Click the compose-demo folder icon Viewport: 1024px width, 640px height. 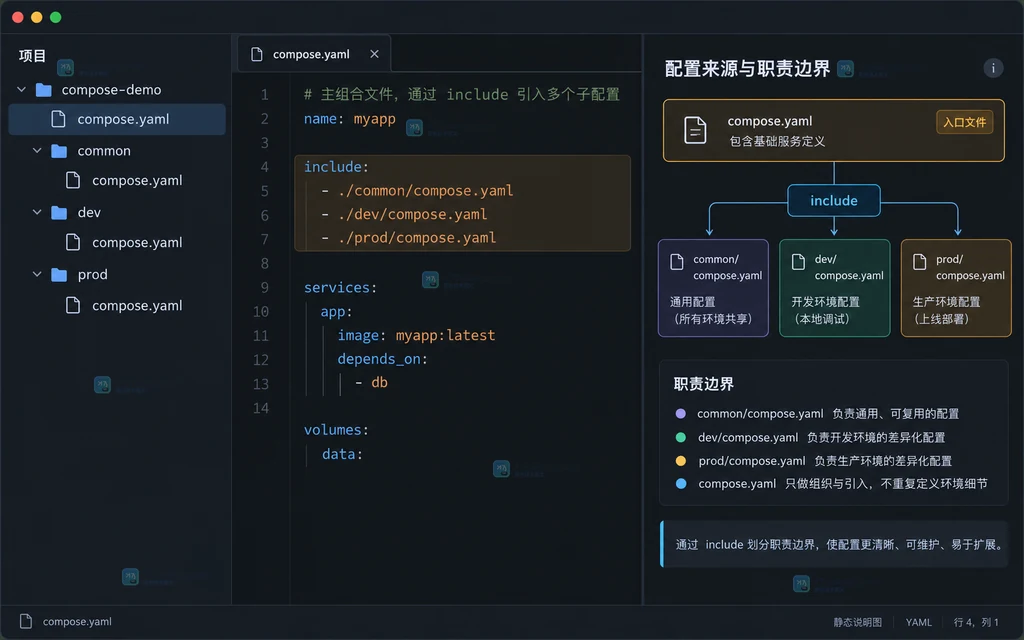coord(44,89)
